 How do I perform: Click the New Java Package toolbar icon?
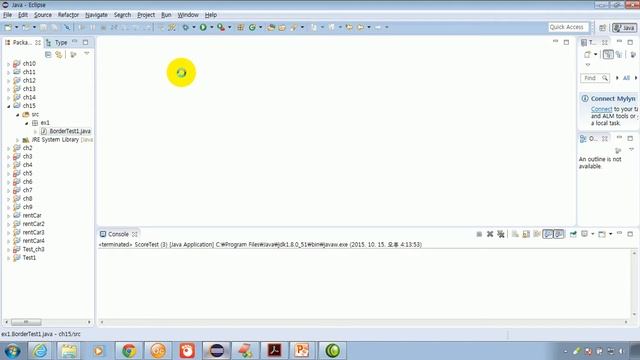click(240, 27)
